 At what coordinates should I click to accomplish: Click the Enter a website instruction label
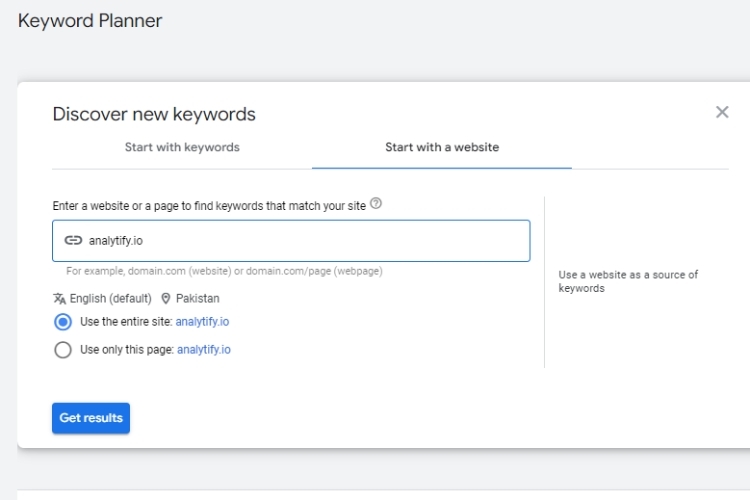click(x=209, y=206)
